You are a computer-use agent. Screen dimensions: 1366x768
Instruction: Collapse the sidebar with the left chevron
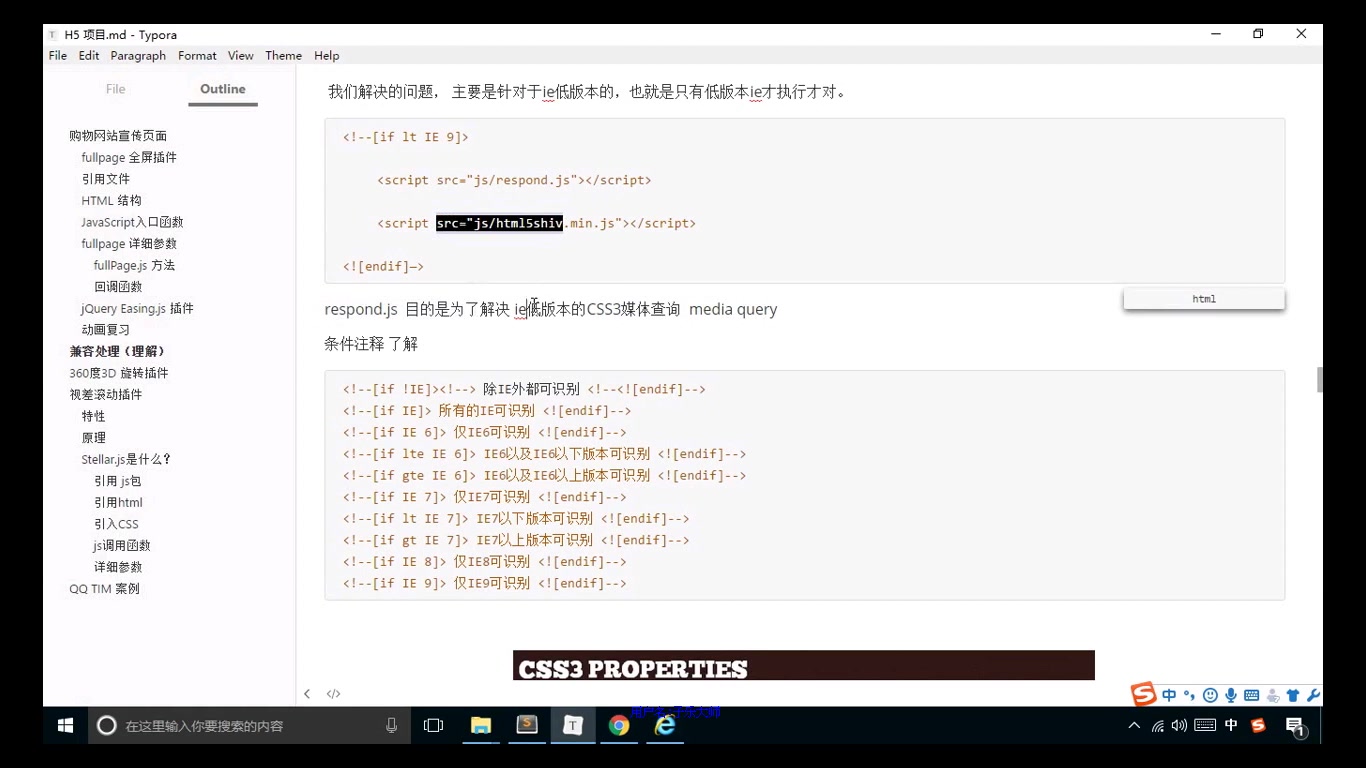(307, 694)
